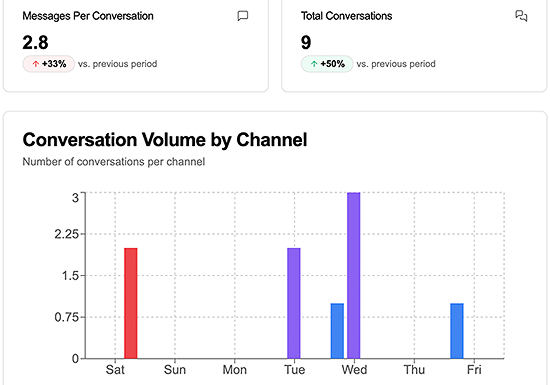Screen dimensions: 550x385
Task: Click the Conversation Volume by Channel heading
Action: point(165,140)
